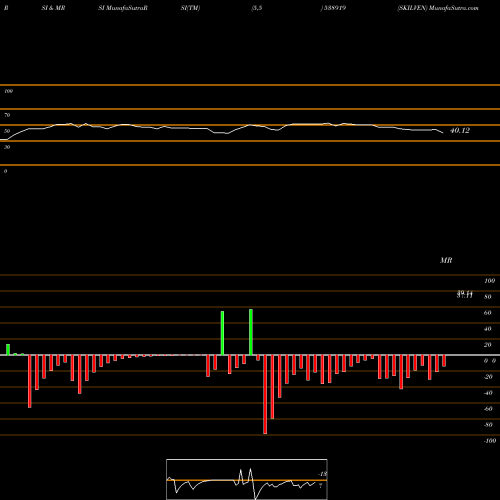Open the mini overview chart thumbnail at bottom
500x500 pixels.
click(247, 479)
